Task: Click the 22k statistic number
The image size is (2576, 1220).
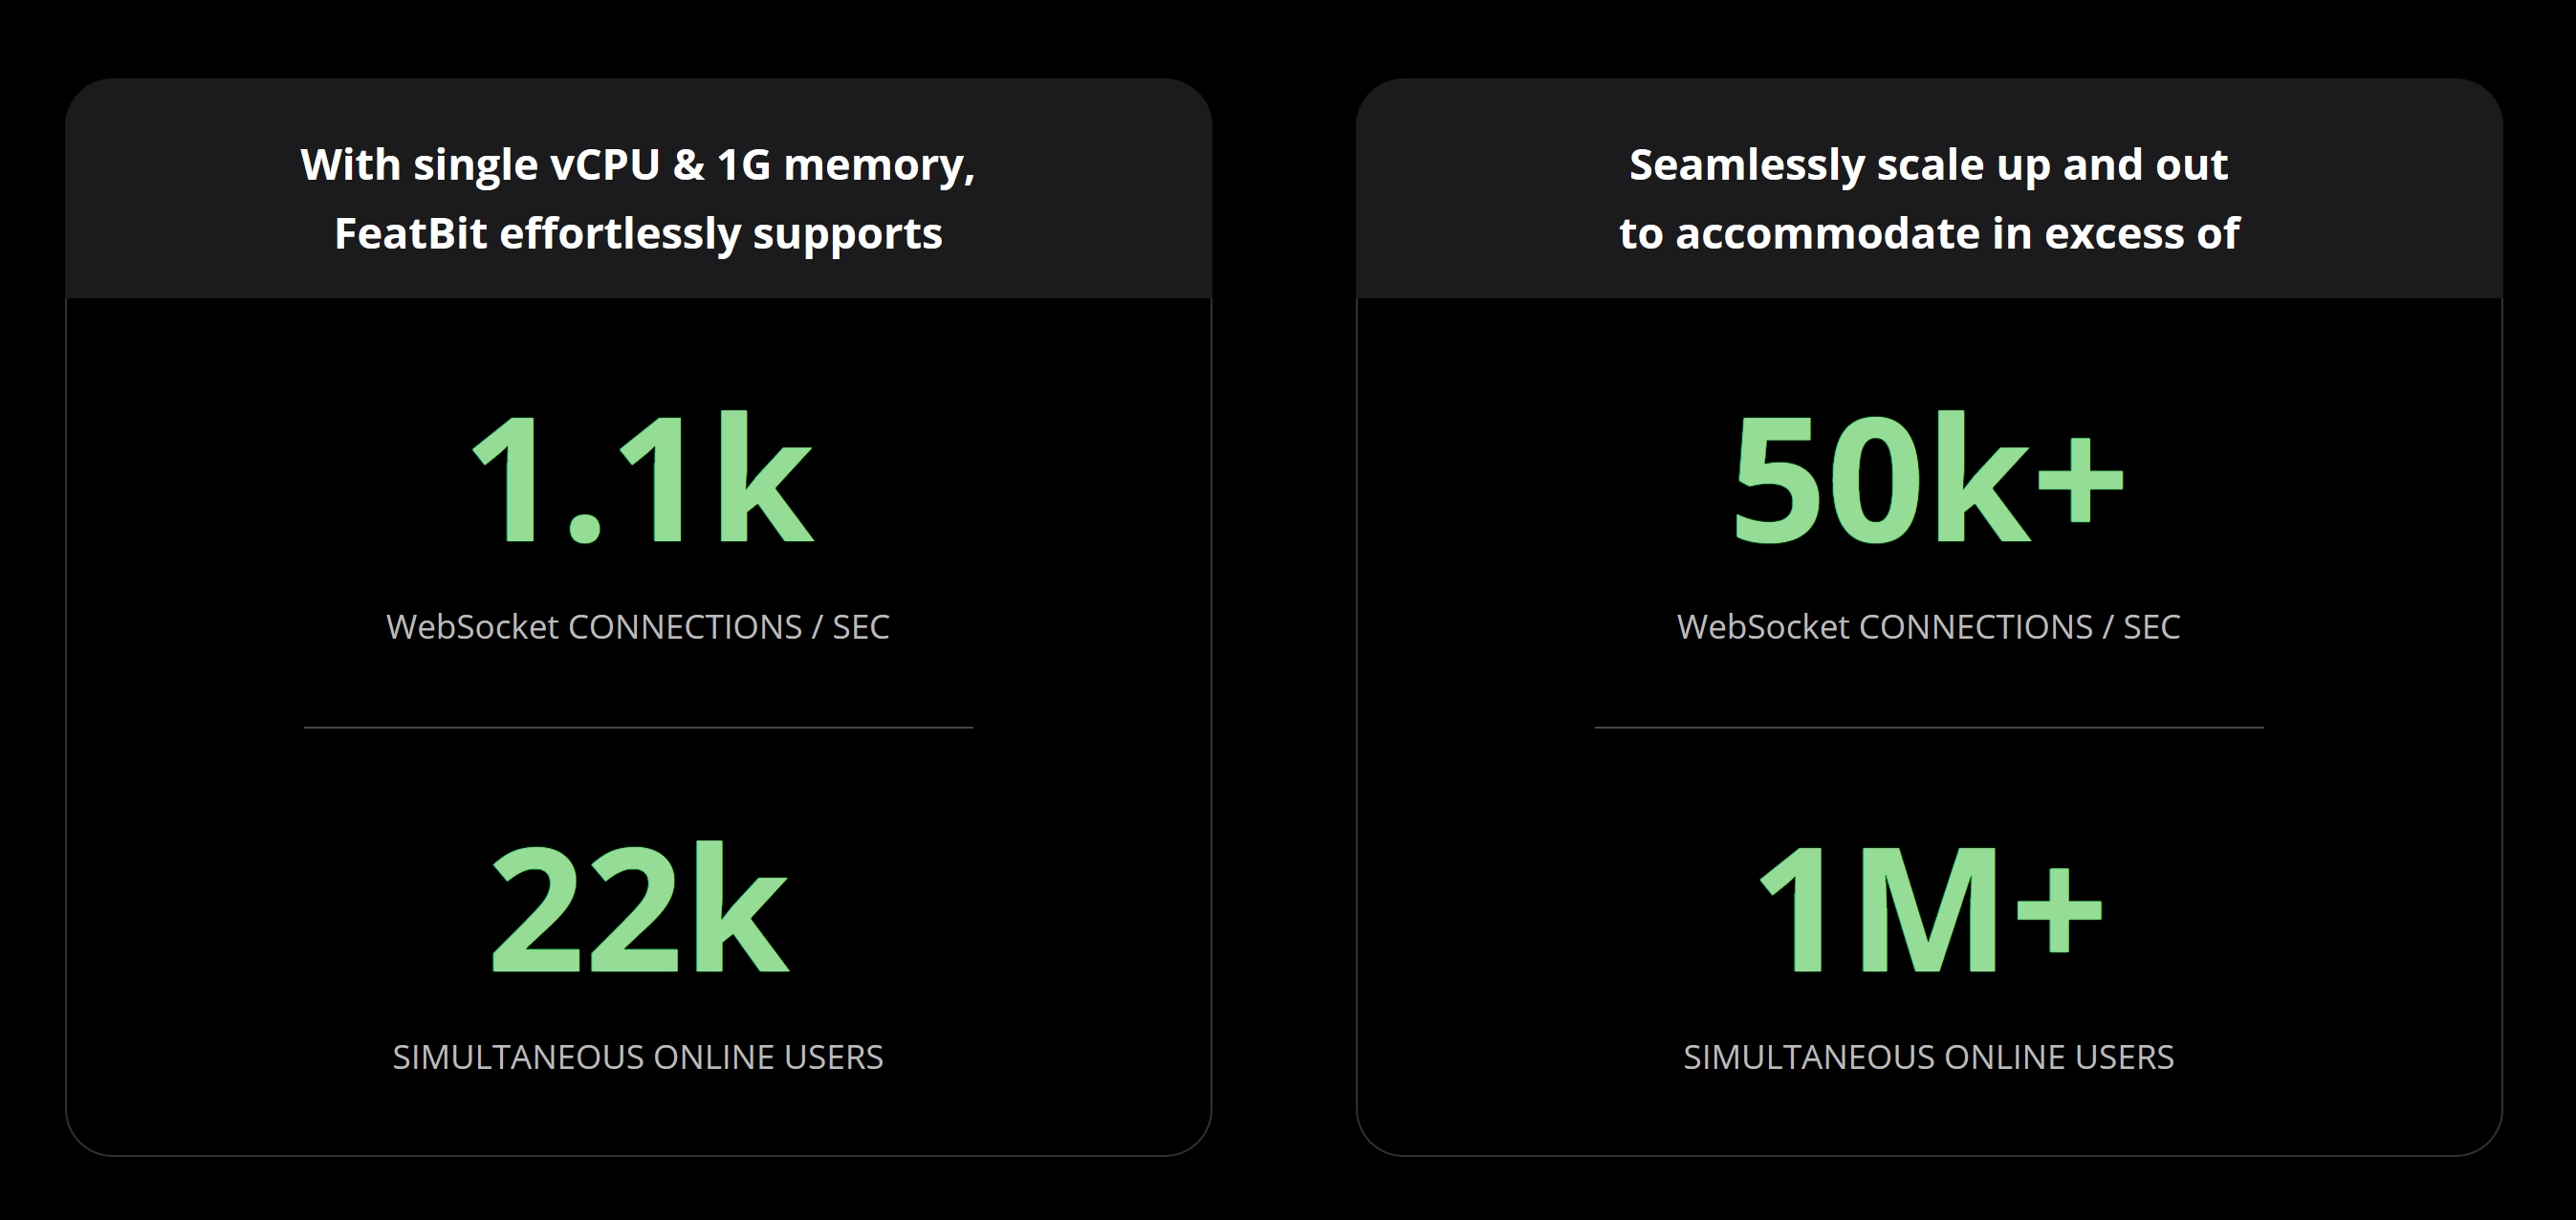Action: (639, 908)
